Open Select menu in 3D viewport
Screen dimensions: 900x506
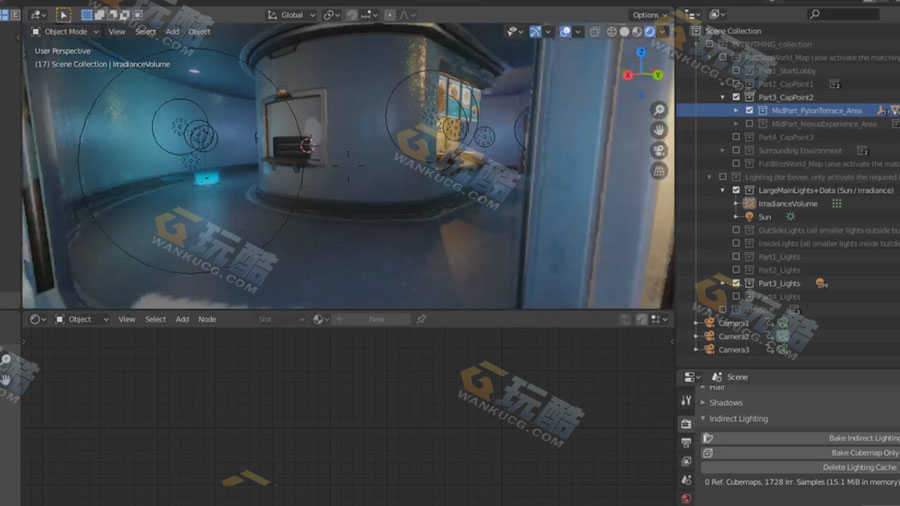[145, 32]
